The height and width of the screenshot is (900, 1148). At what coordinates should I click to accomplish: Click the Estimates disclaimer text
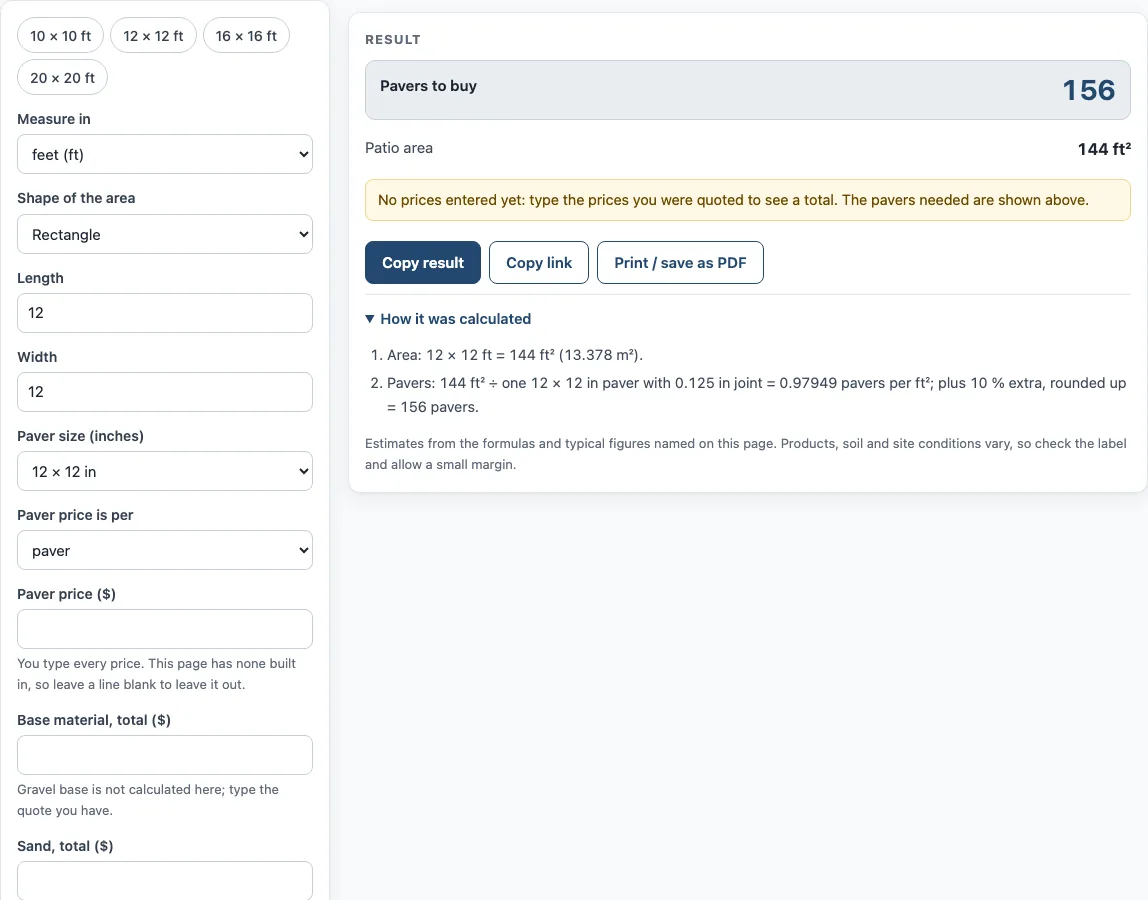[746, 454]
